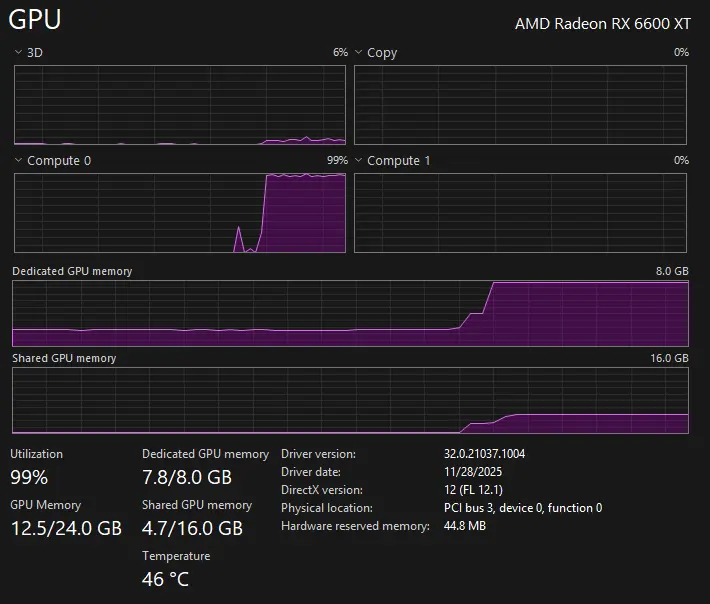This screenshot has width=710, height=604.
Task: Click the Utilization label
Action: 36,454
